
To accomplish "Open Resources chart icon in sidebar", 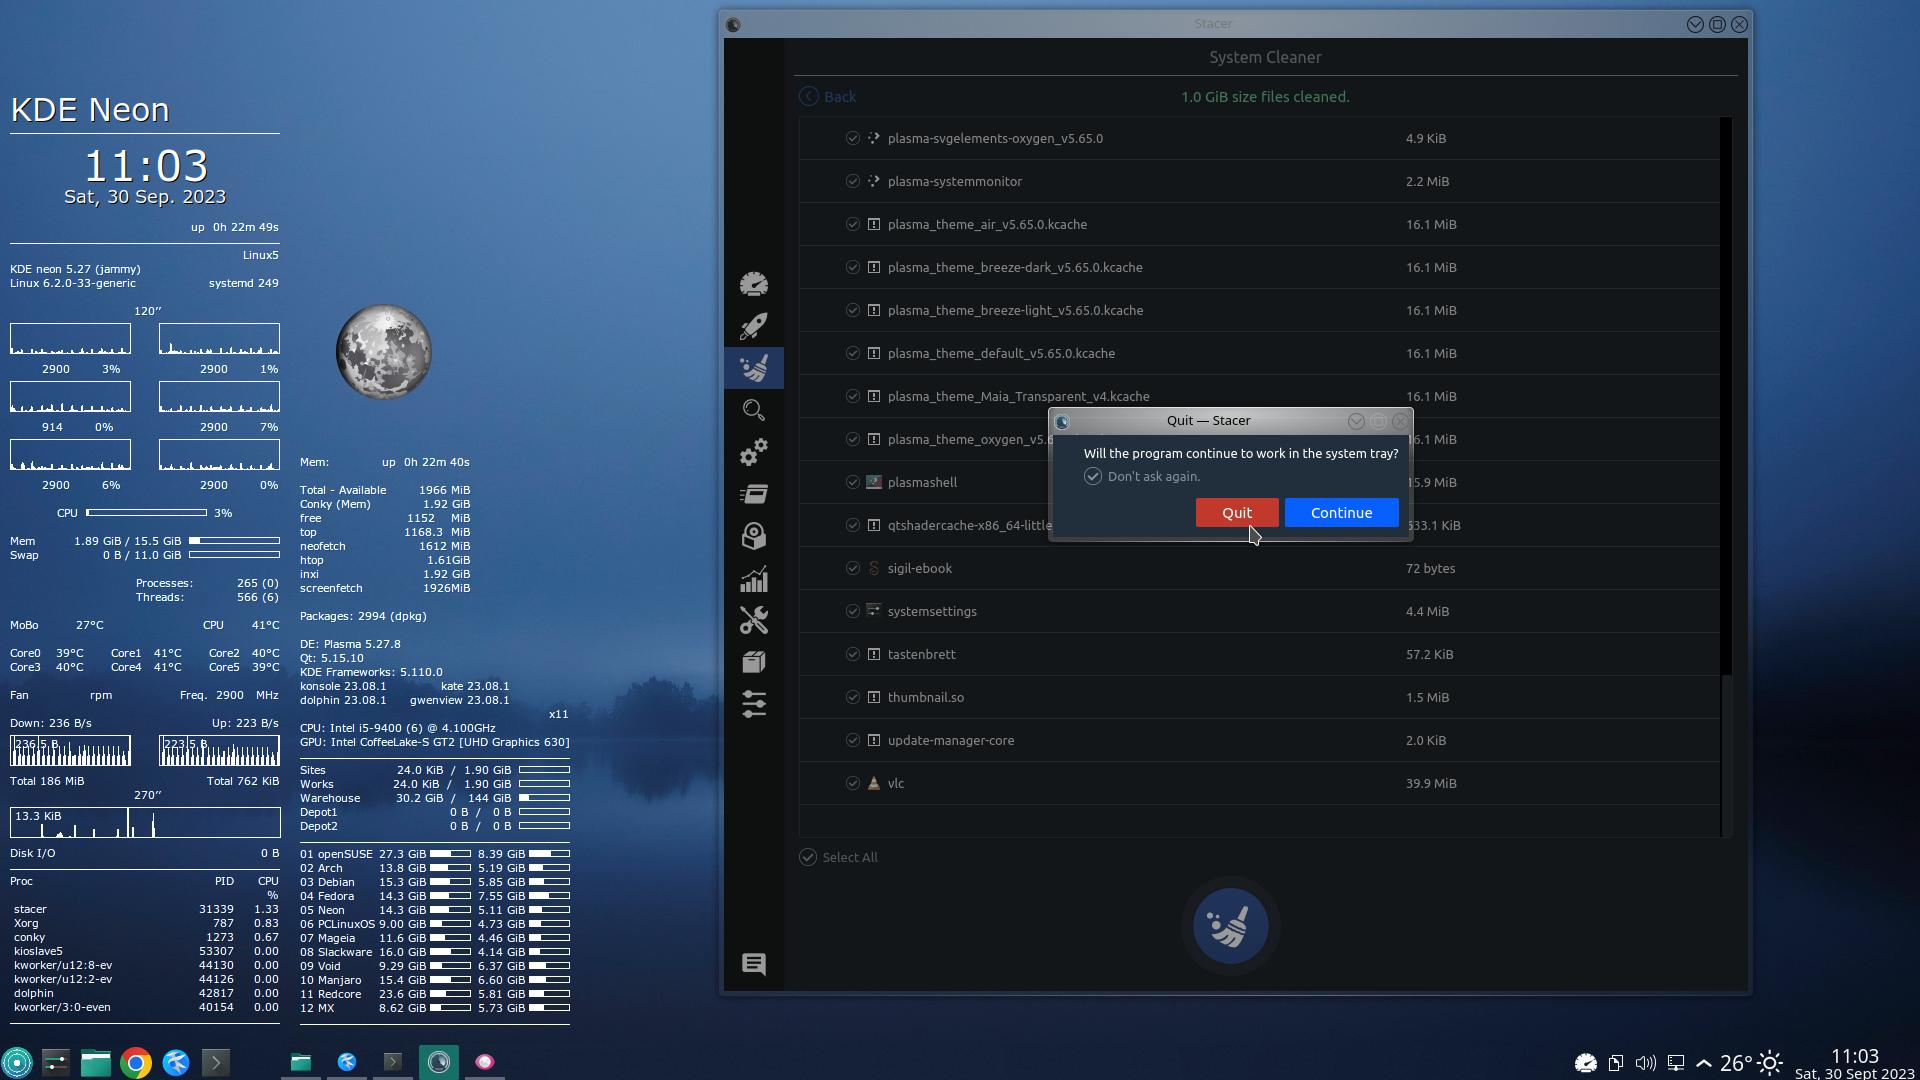I will click(754, 578).
